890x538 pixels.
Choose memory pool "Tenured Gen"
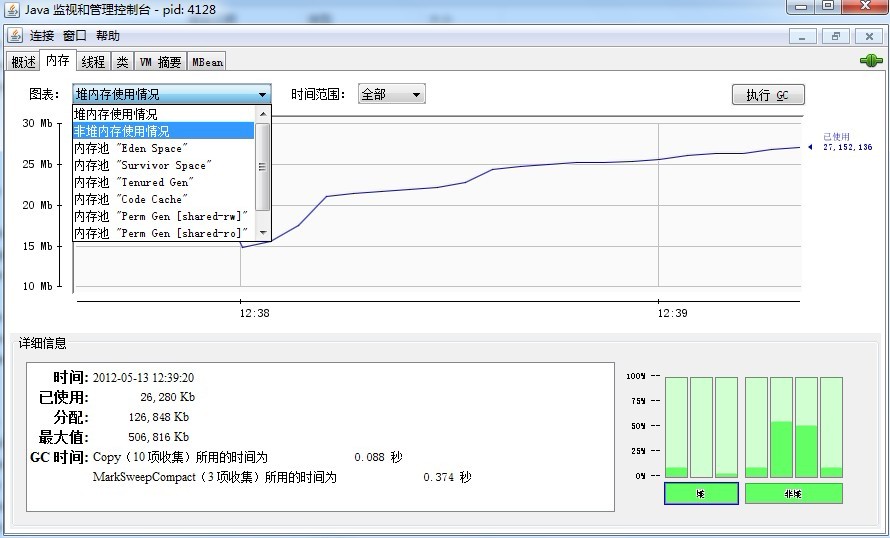click(163, 182)
